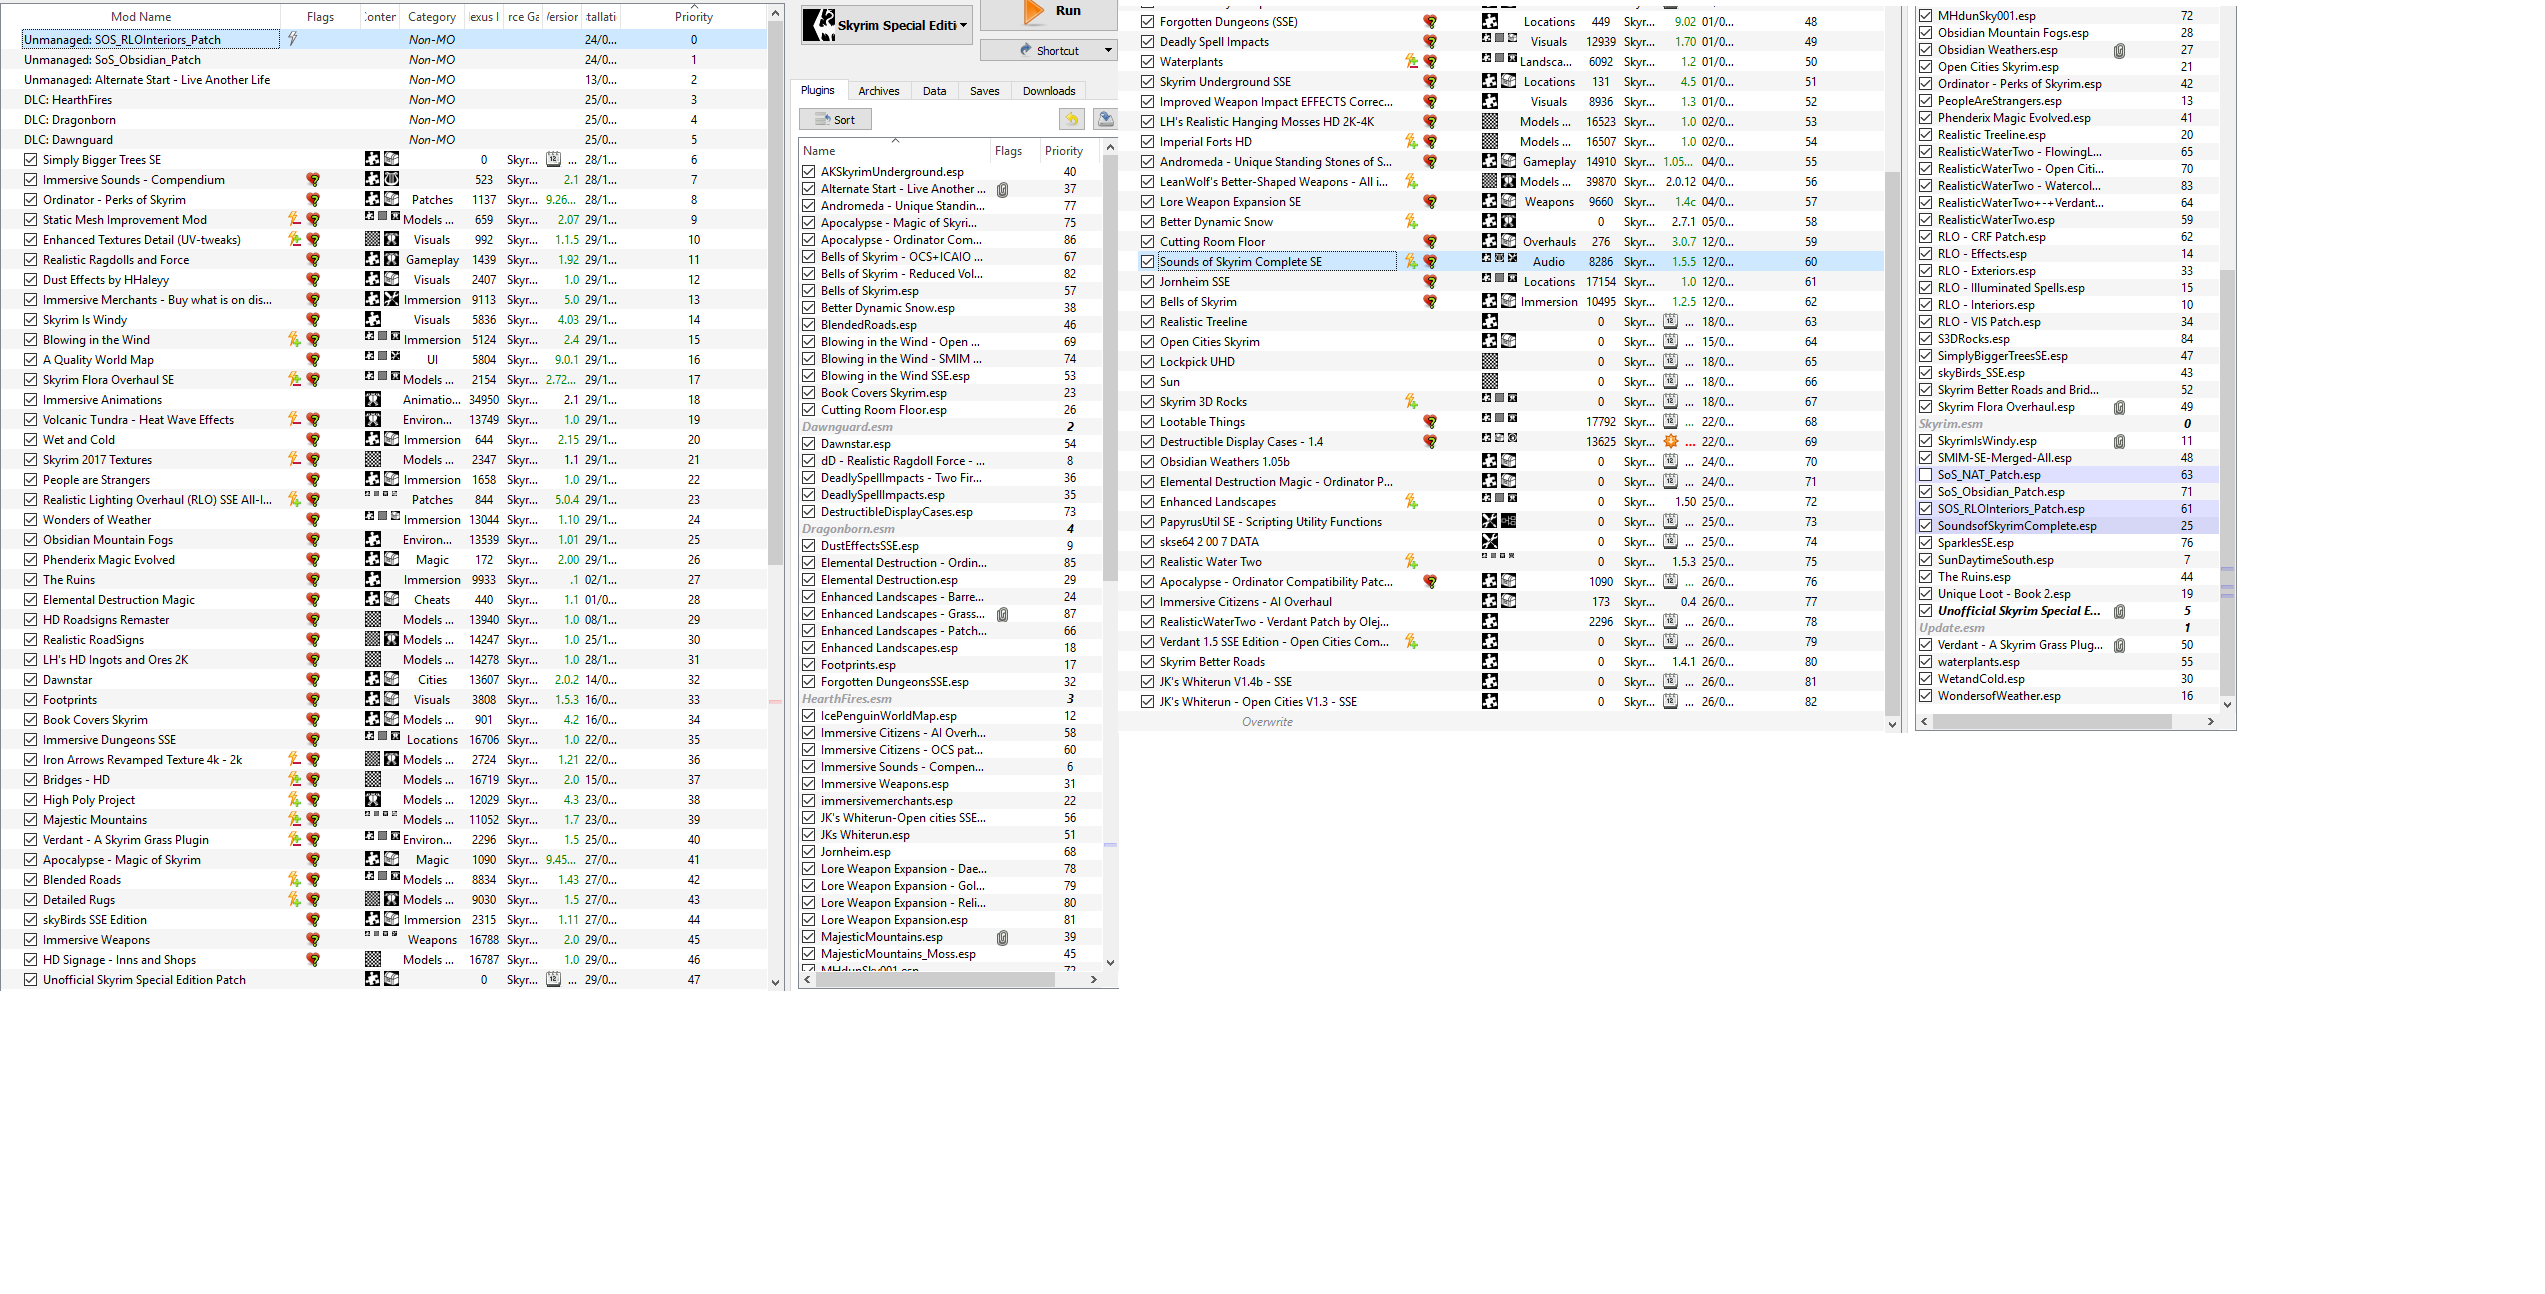Click the content icon on skse64 2 00 7 DATA
This screenshot has height=1294, width=2545.
(1490, 542)
